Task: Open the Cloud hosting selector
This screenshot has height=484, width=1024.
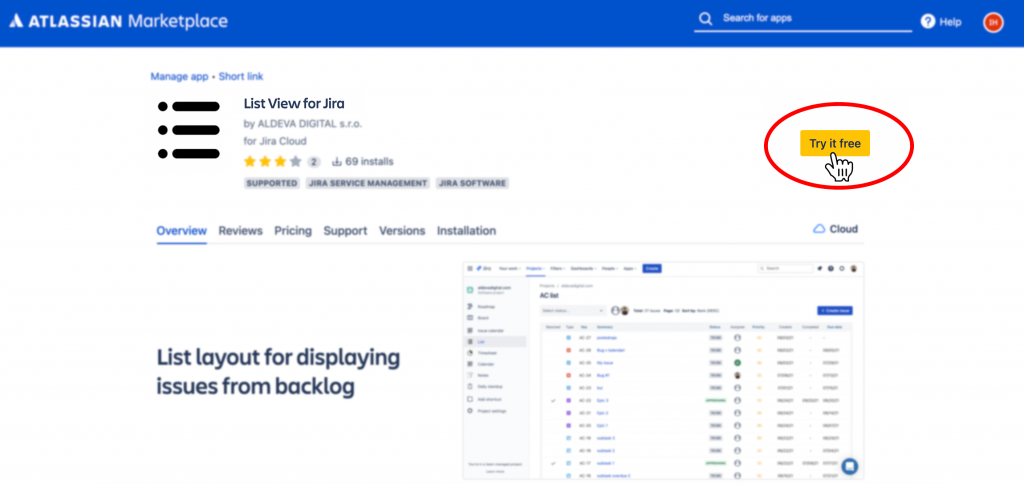Action: point(835,229)
